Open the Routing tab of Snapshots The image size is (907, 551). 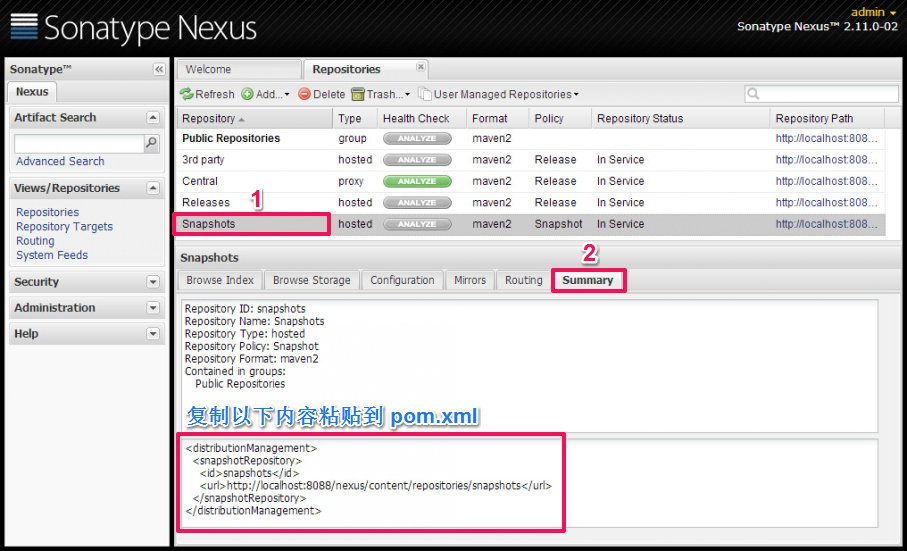point(523,280)
